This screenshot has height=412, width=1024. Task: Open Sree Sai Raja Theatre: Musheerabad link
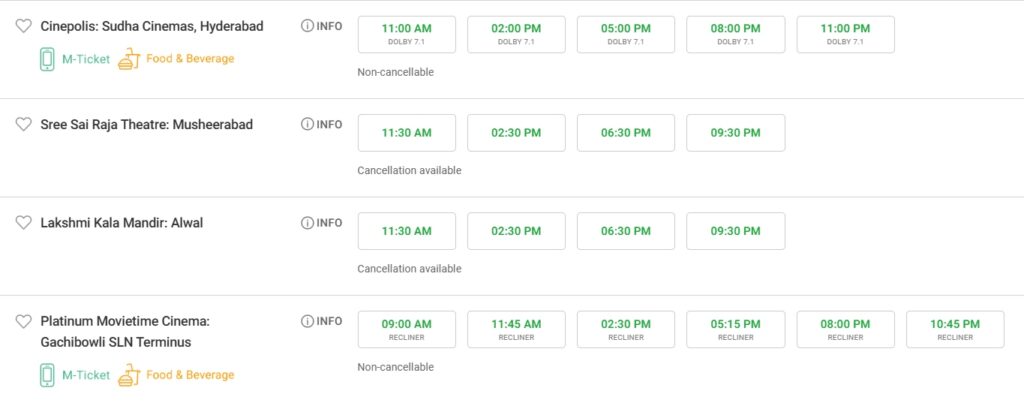147,125
